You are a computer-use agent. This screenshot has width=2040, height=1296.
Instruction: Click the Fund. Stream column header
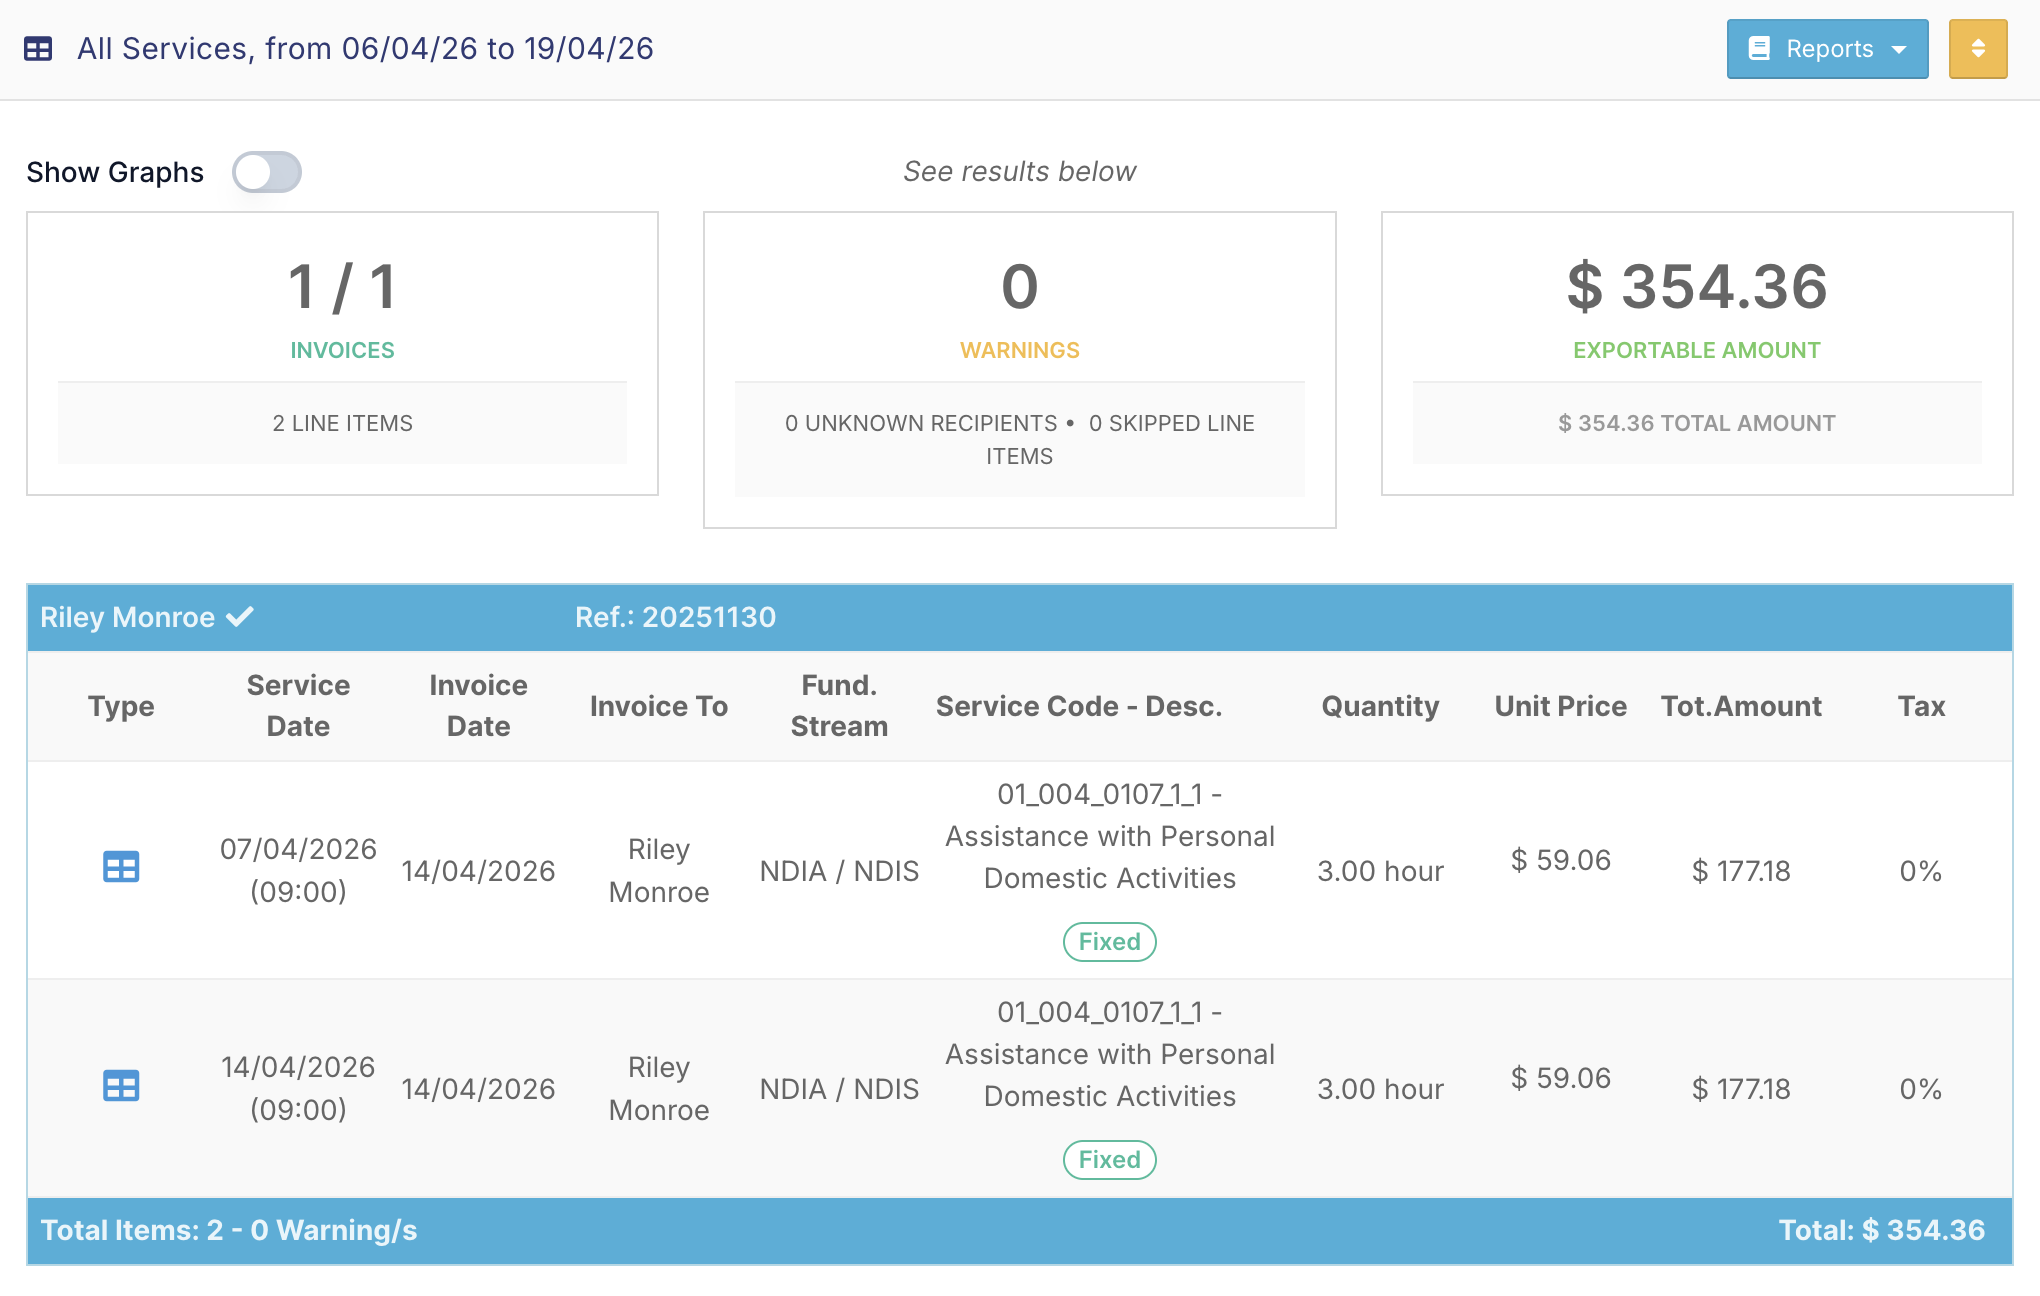point(839,706)
